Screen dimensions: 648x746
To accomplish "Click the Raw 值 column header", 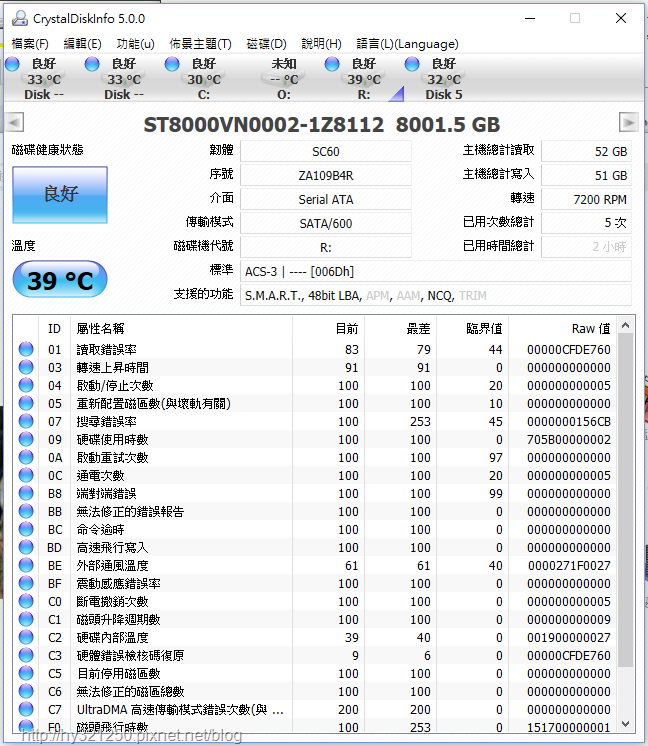I will click(x=563, y=329).
